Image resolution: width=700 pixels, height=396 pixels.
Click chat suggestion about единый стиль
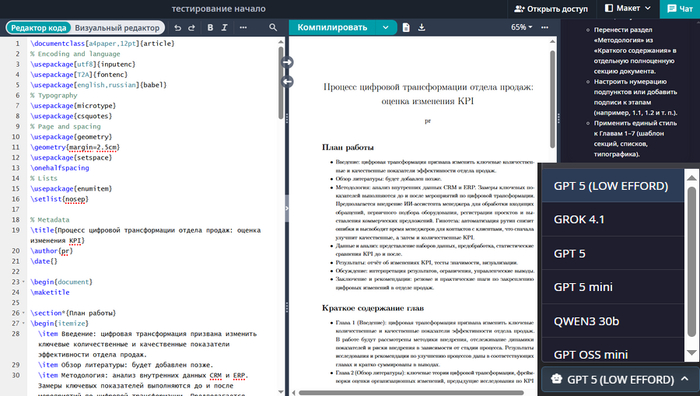(635, 138)
